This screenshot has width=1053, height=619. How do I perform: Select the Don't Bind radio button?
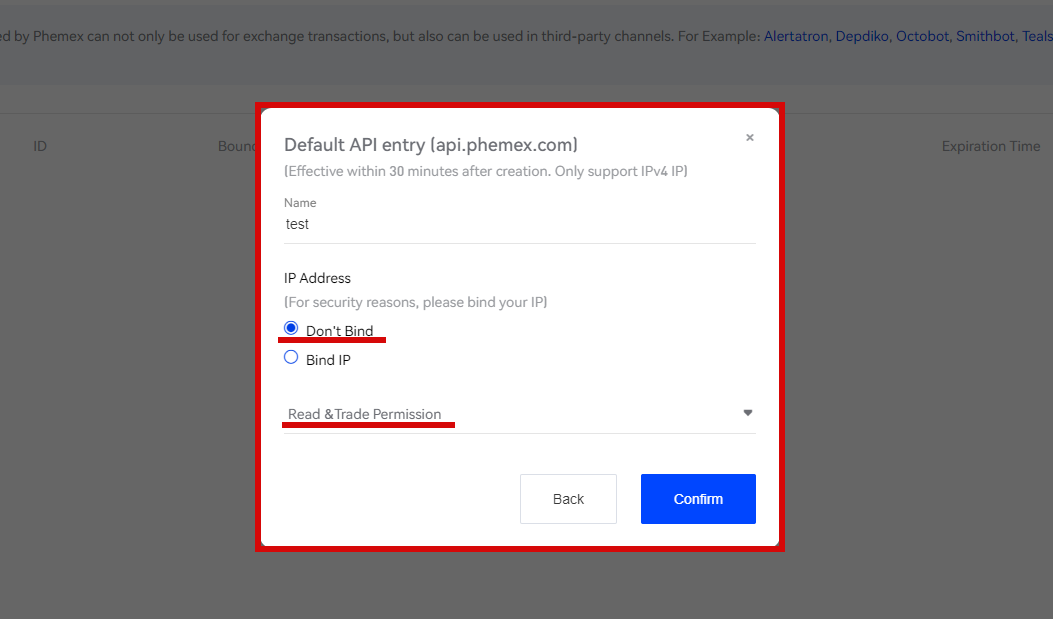coord(291,328)
